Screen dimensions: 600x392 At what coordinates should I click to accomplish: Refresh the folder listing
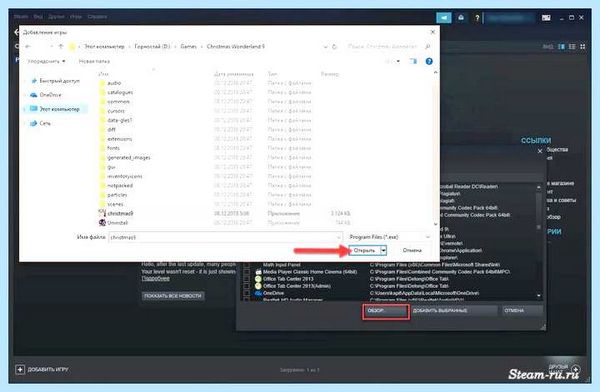click(x=334, y=47)
